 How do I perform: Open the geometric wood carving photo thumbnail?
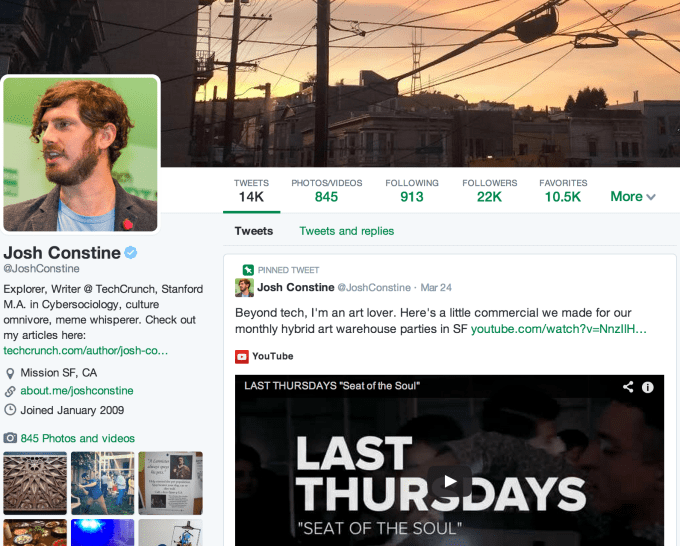(35, 483)
